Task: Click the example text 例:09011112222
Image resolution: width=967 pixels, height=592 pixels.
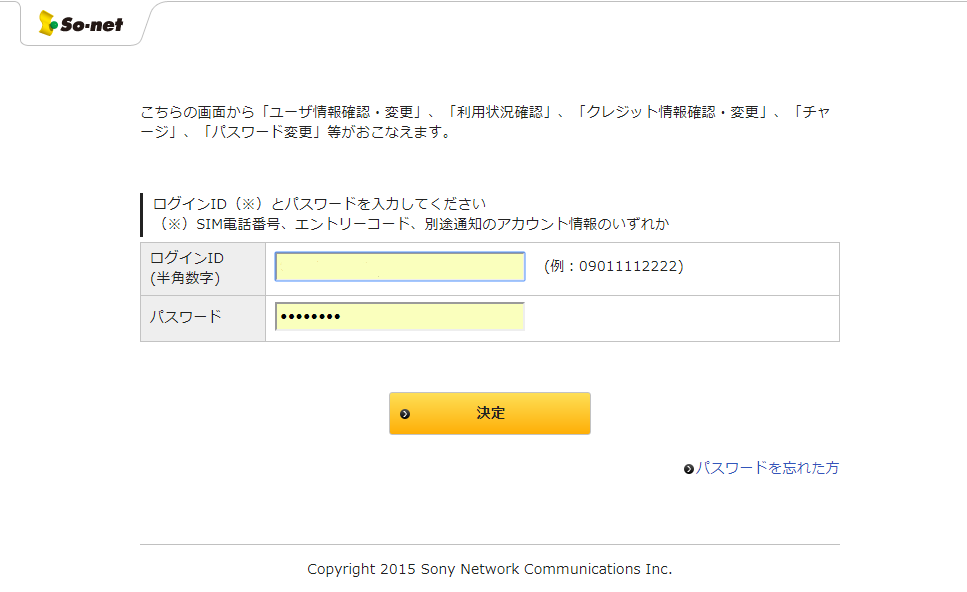Action: point(614,266)
